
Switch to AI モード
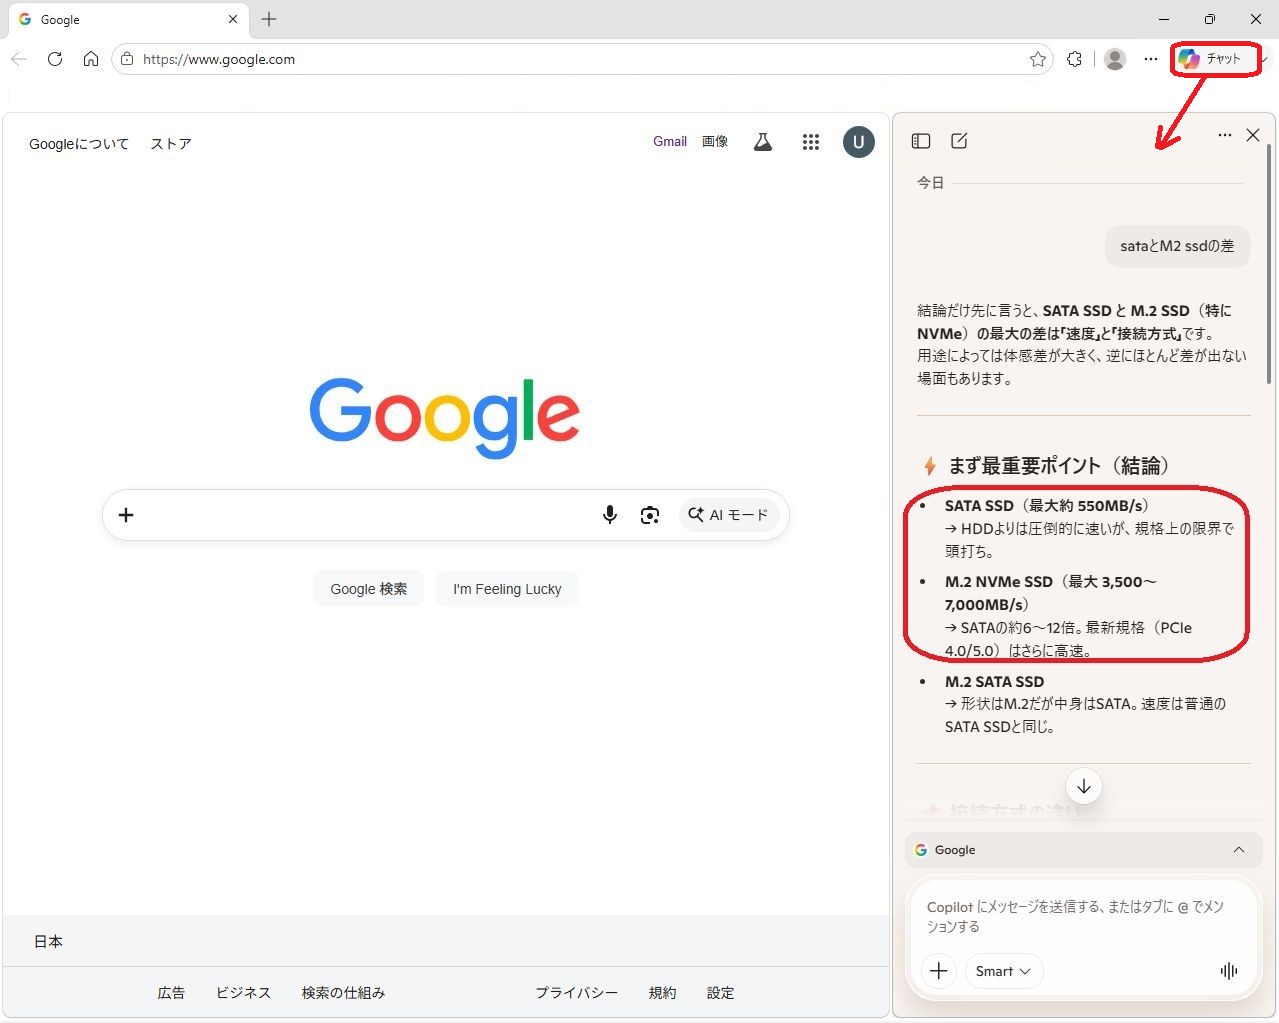728,515
